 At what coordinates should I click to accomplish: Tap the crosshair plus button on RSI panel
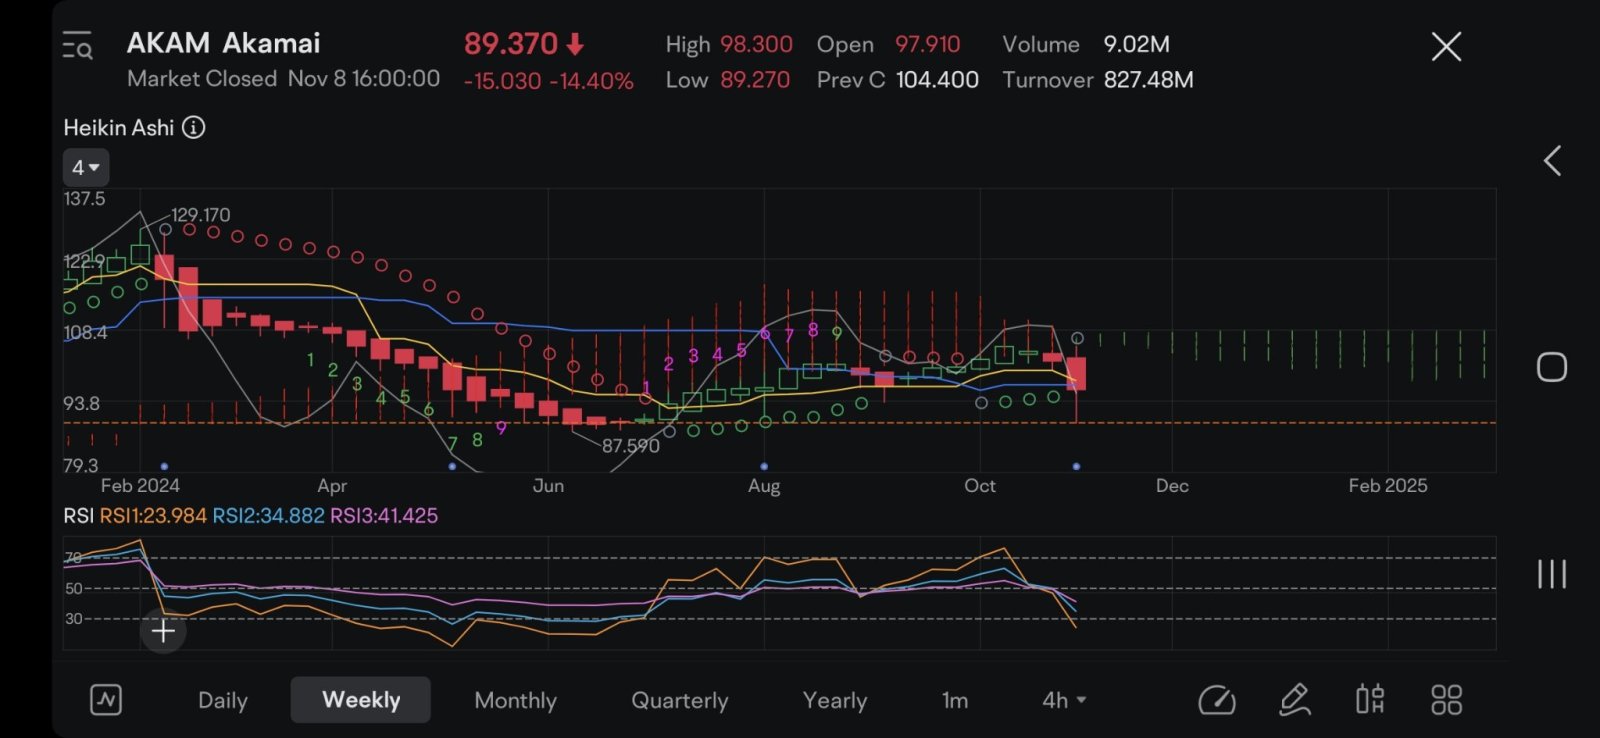(x=163, y=631)
